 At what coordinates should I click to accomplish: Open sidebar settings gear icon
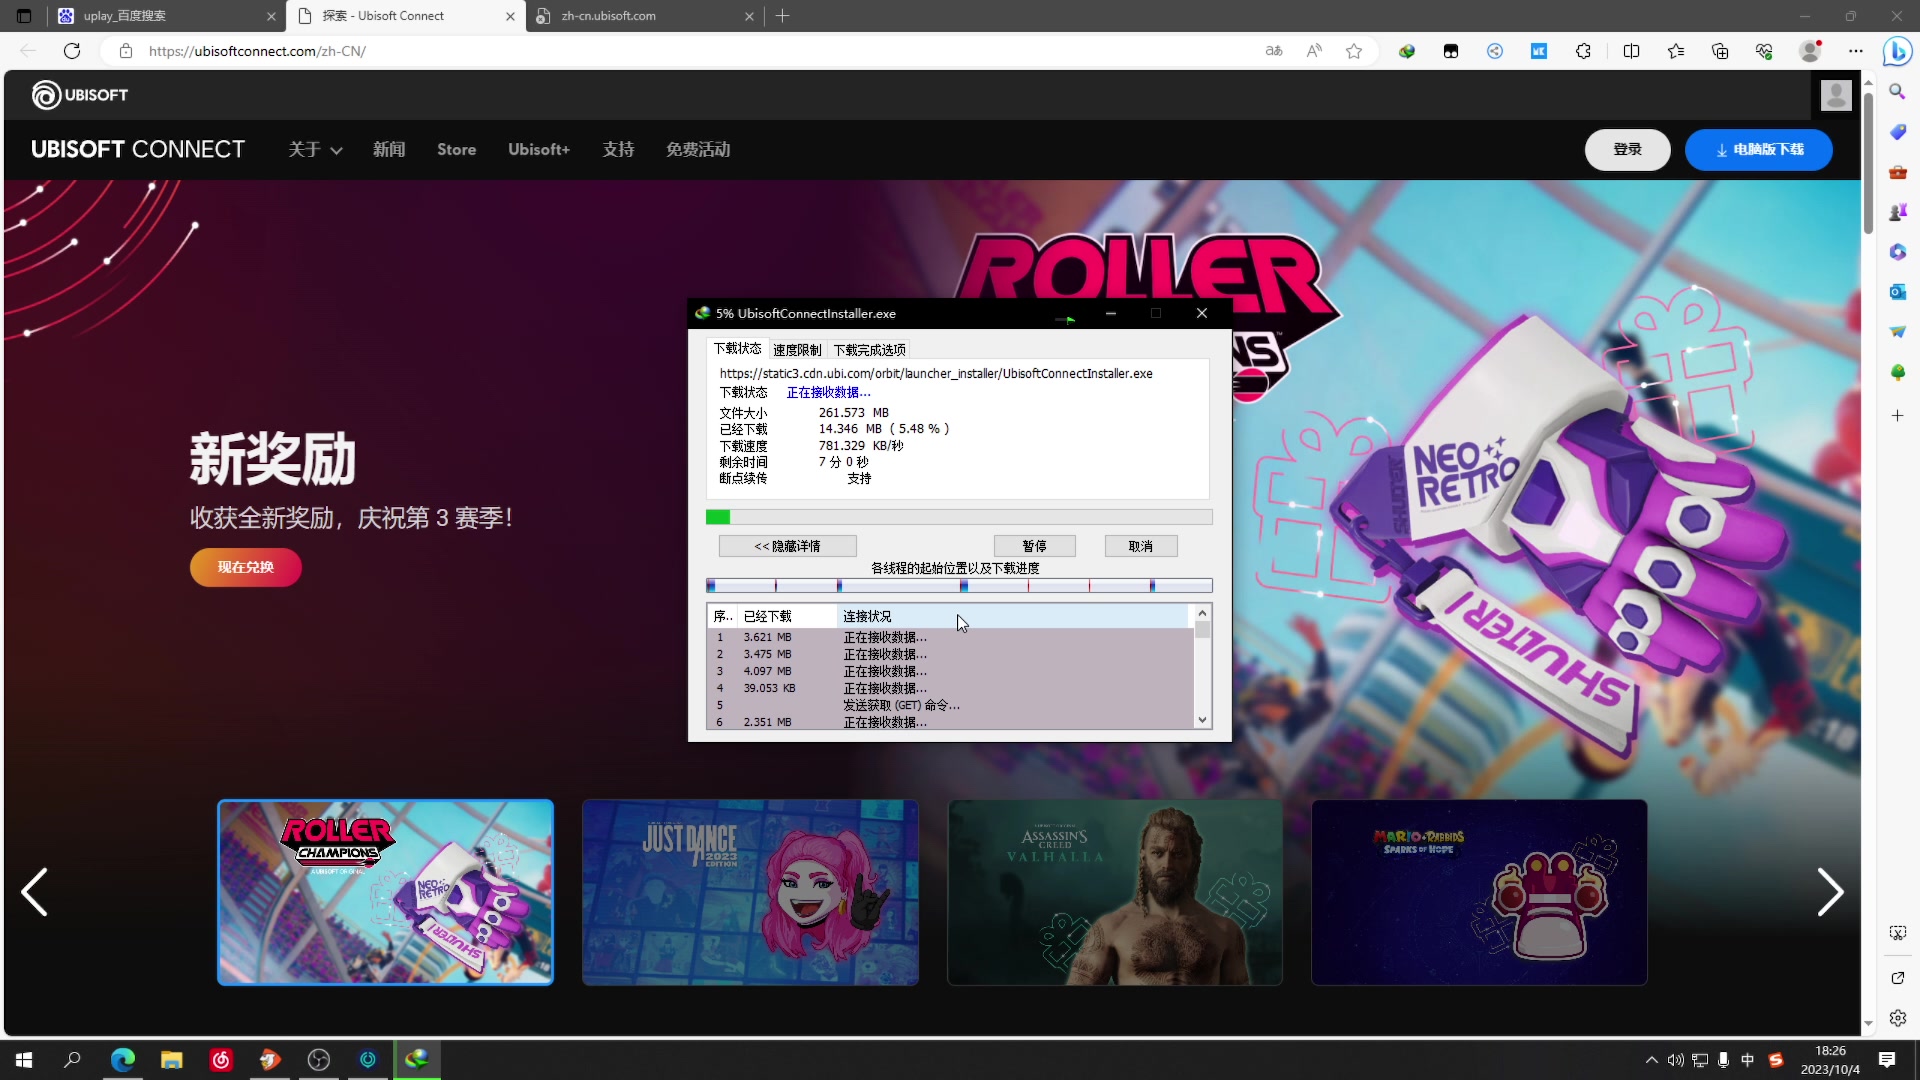pyautogui.click(x=1898, y=1018)
